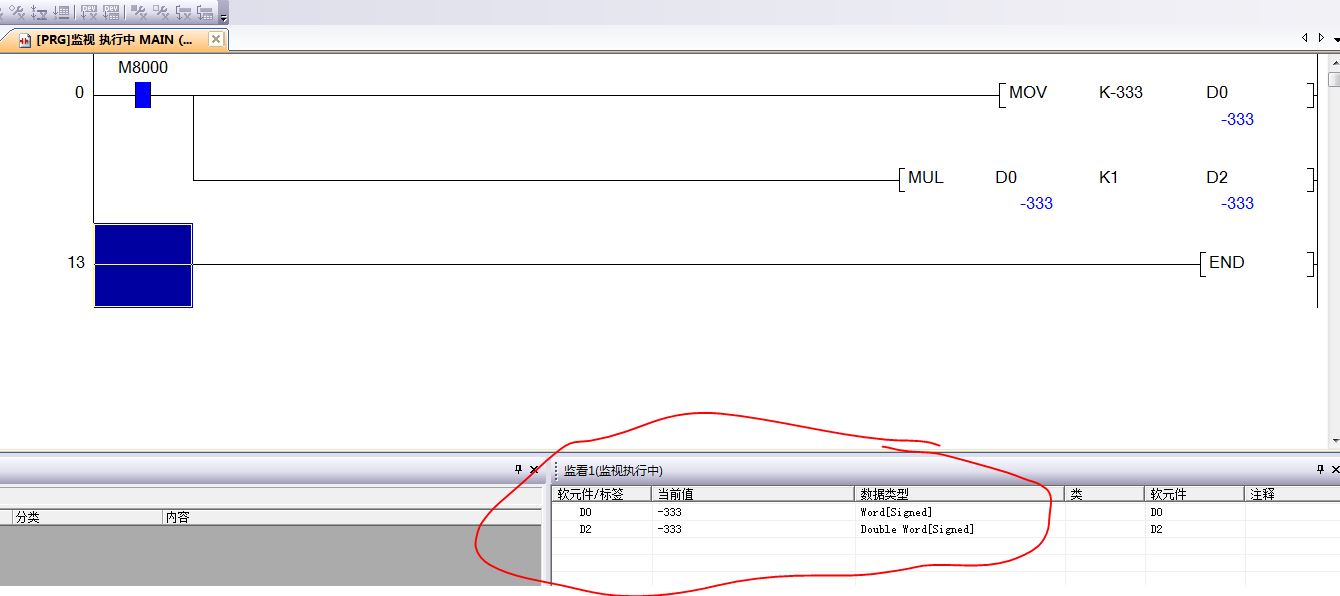The height and width of the screenshot is (596, 1340).
Task: Close the [PRG] MAIN monitoring tab
Action: [215, 40]
